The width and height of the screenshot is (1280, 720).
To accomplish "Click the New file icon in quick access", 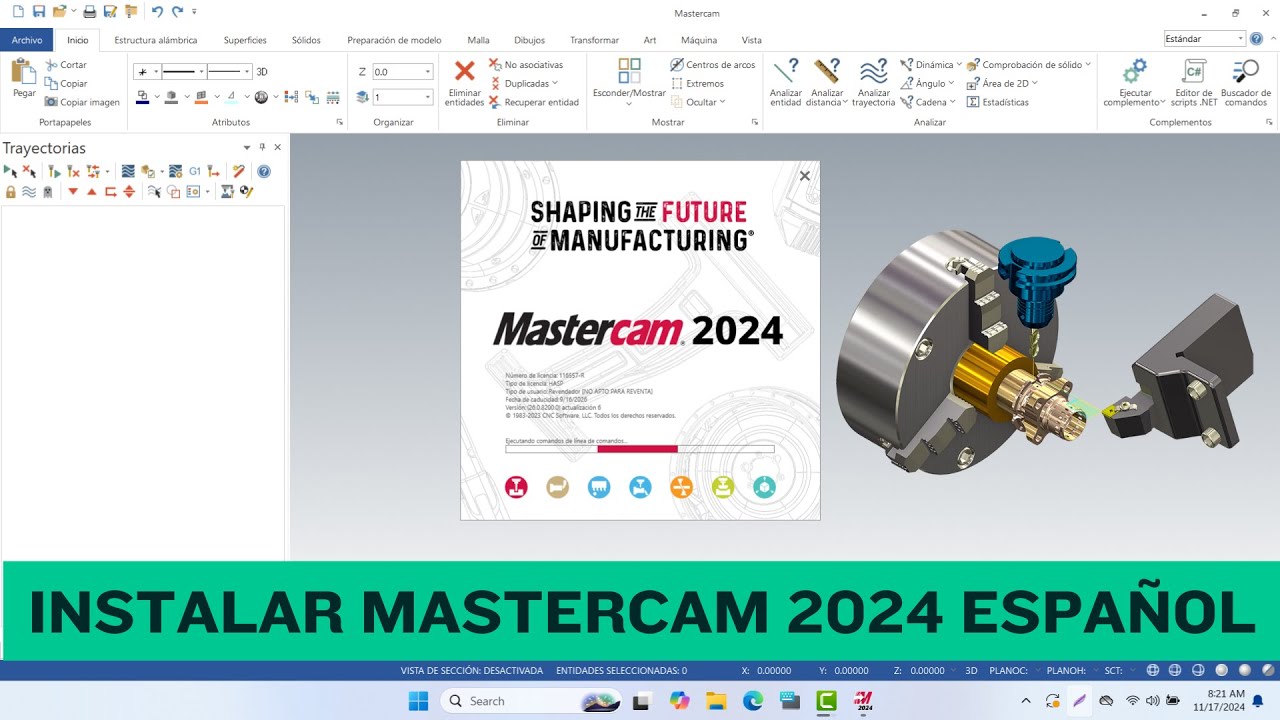I will tap(17, 12).
